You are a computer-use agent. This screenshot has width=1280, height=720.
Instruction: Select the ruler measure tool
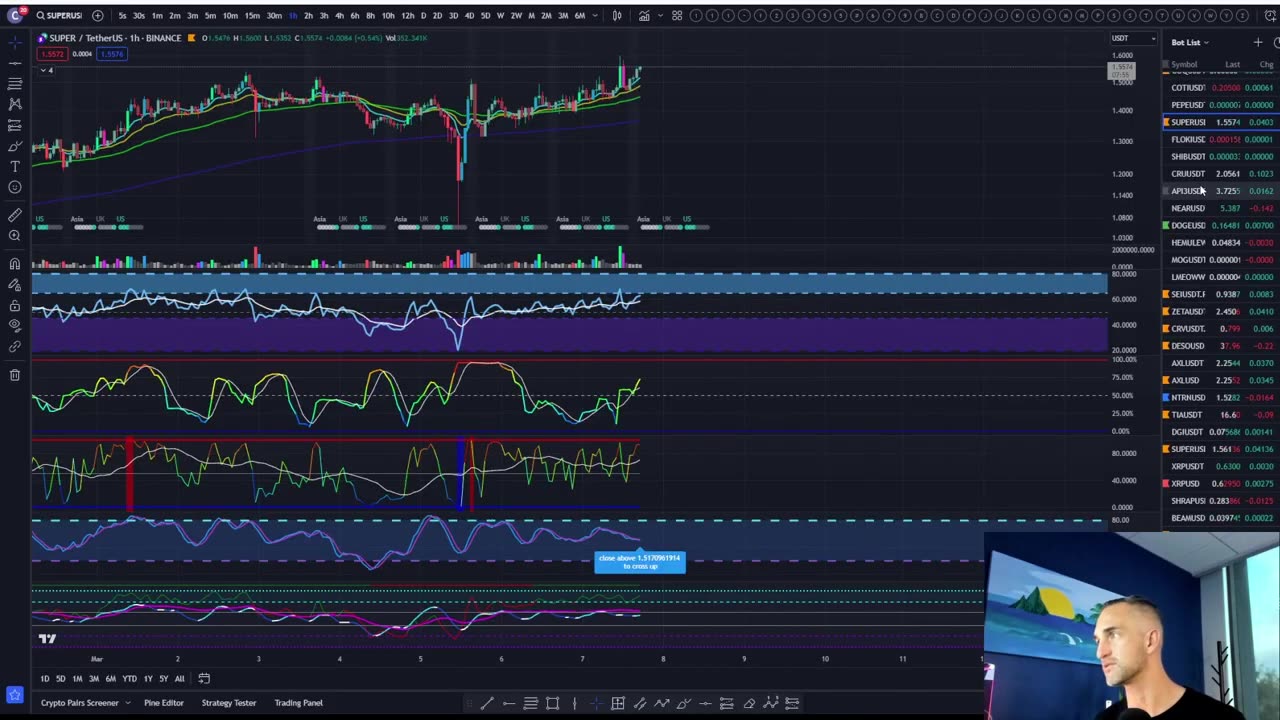coord(15,215)
